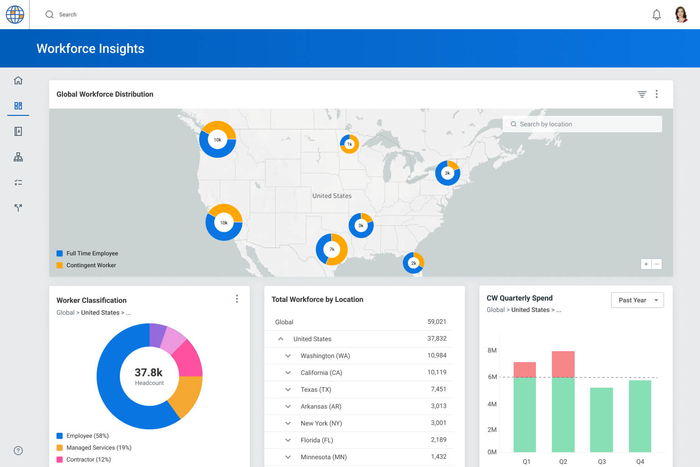Open the checklist icon in the sidebar
The height and width of the screenshot is (467, 700).
[18, 183]
